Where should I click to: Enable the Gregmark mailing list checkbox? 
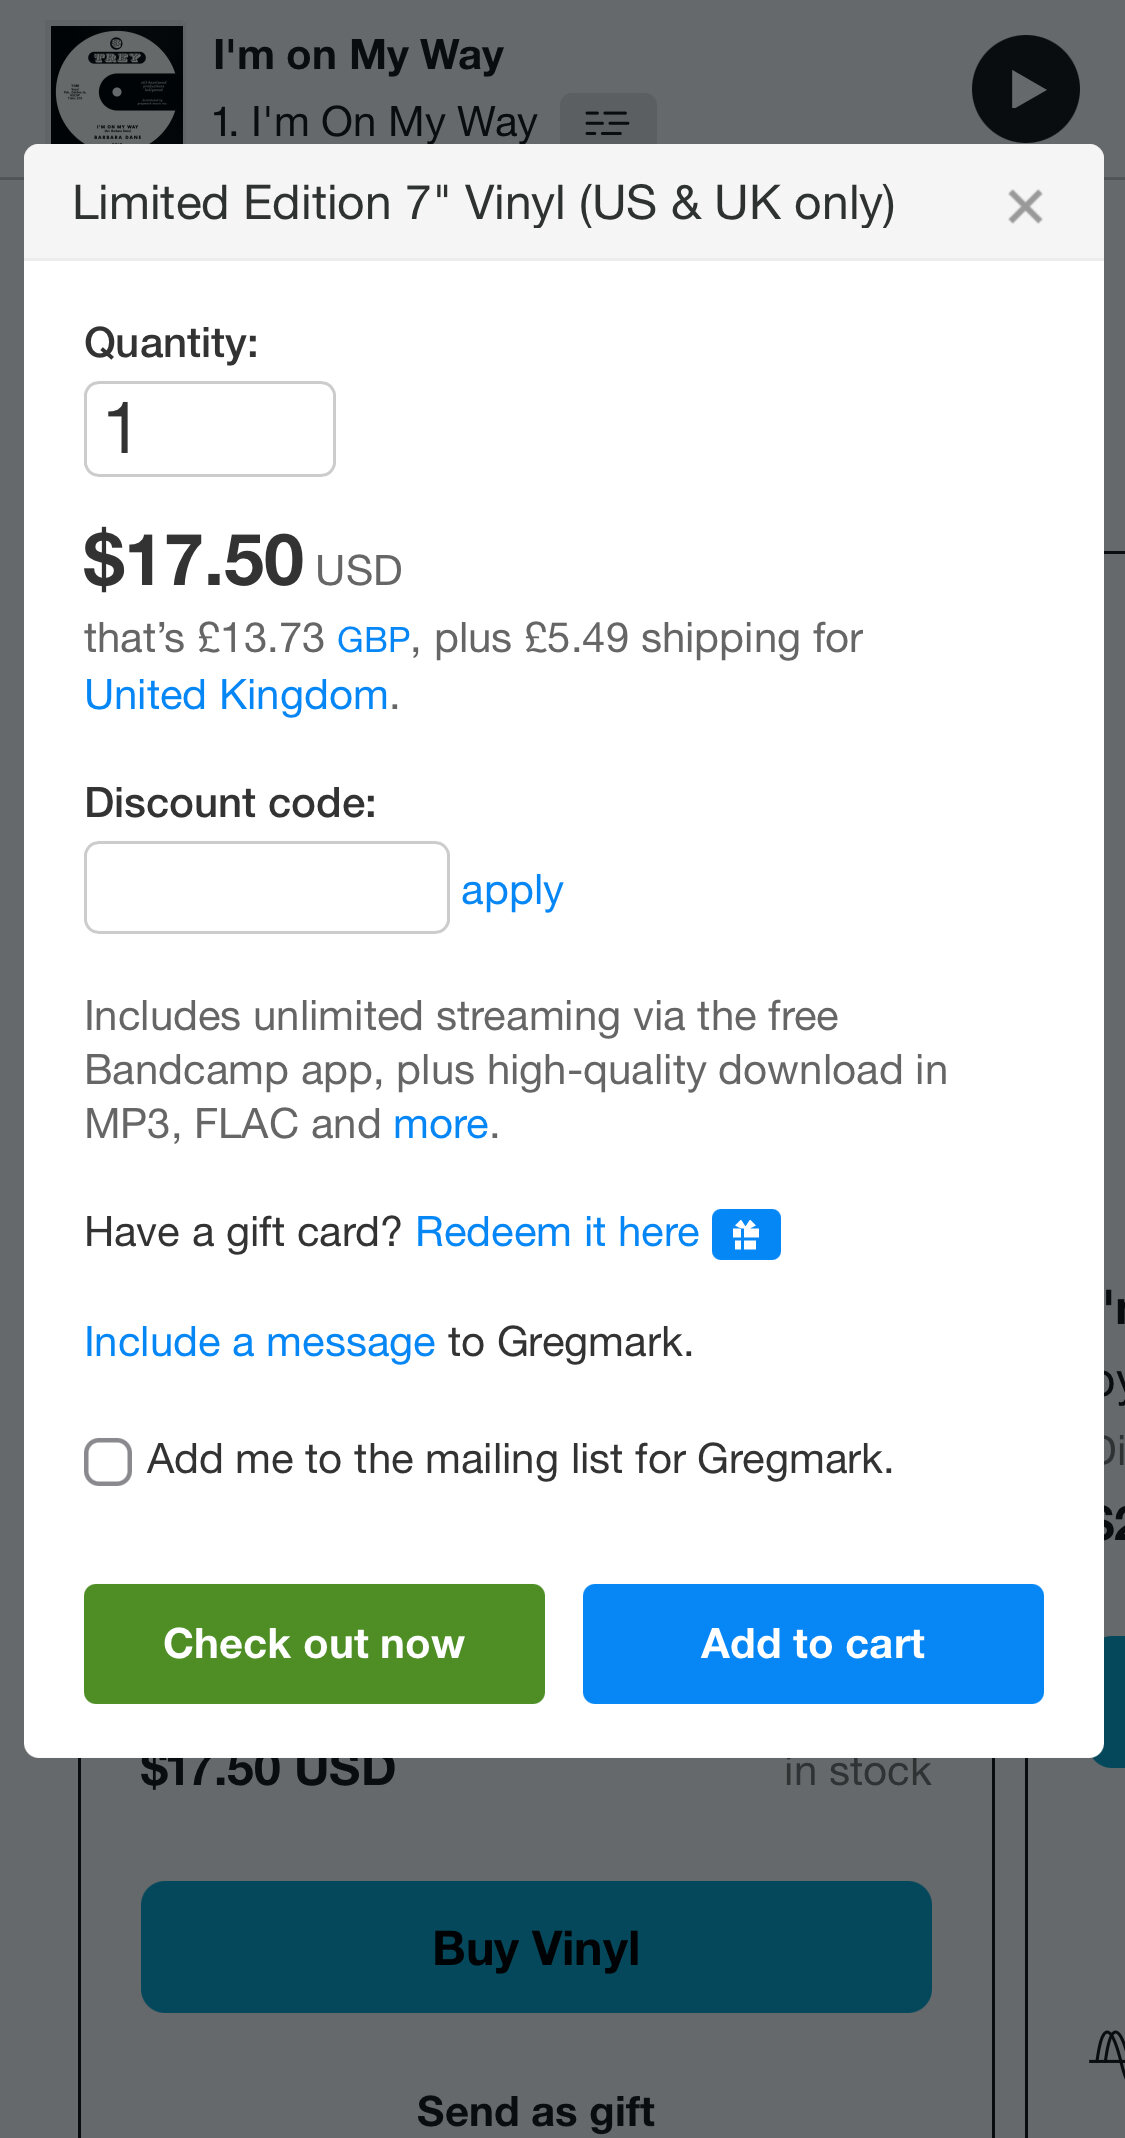point(108,1461)
